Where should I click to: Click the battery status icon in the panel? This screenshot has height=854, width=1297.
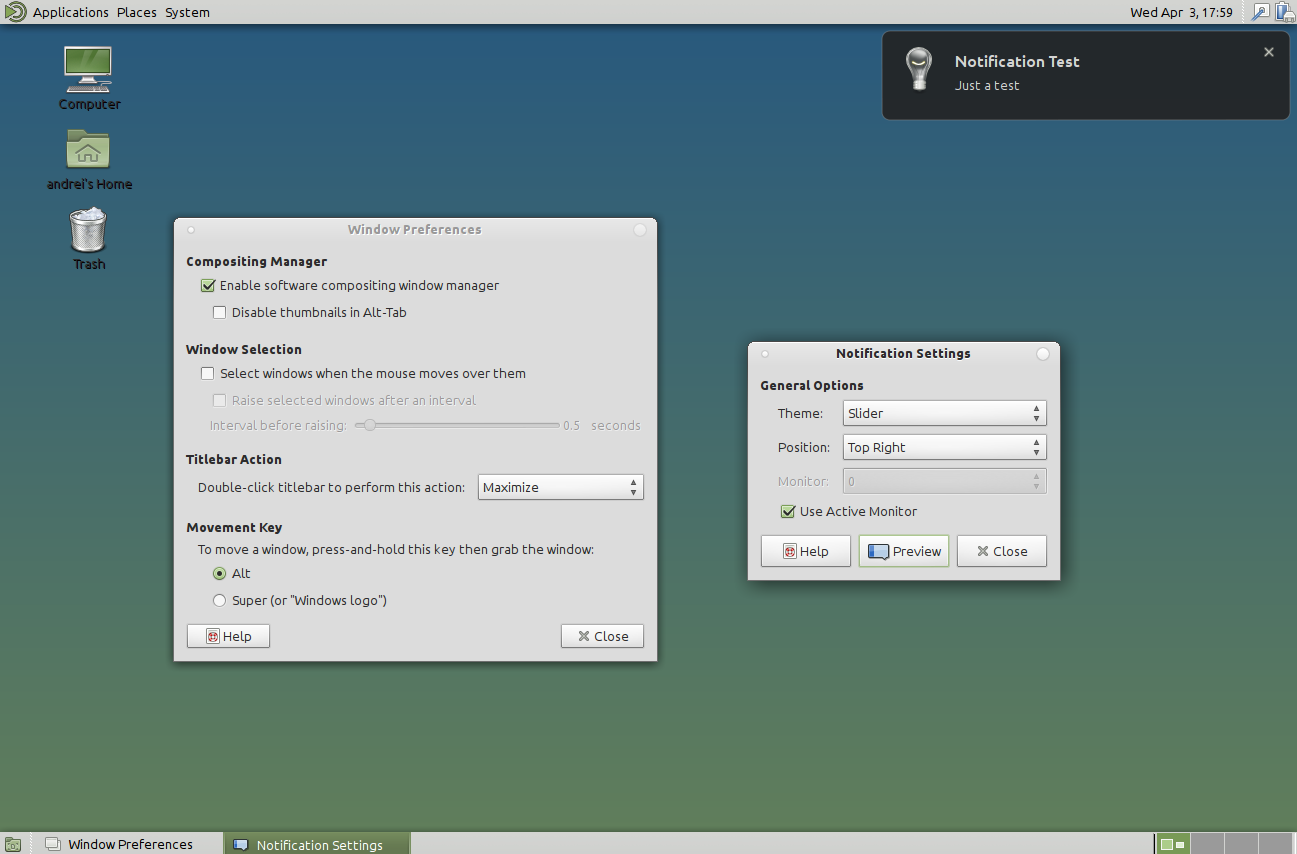[x=1285, y=12]
